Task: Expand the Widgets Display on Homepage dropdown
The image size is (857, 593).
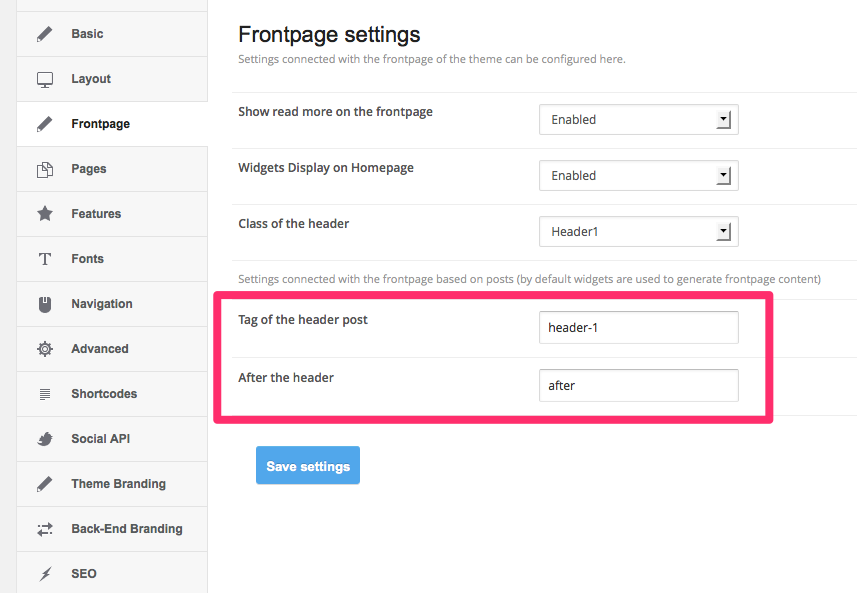Action: pyautogui.click(x=638, y=176)
